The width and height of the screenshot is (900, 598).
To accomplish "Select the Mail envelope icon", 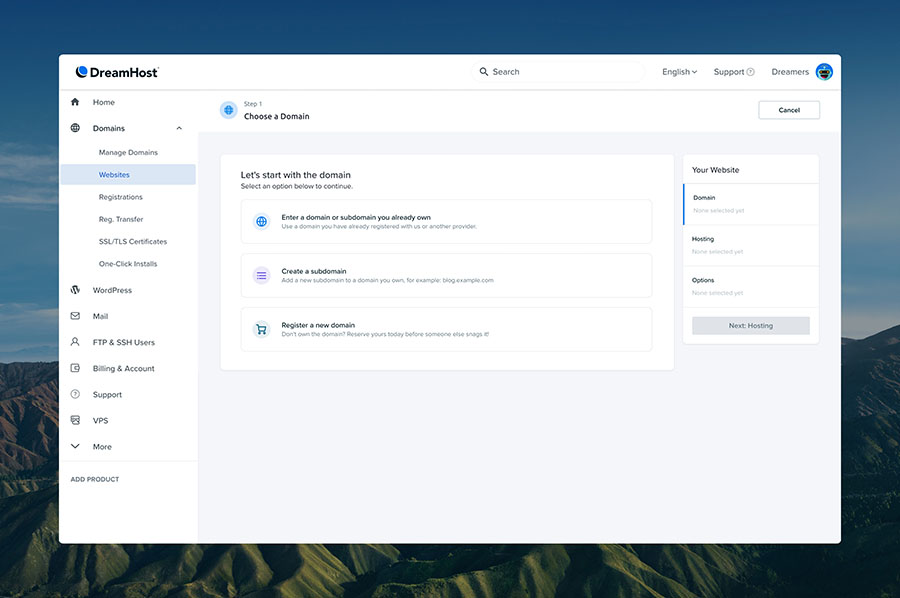I will click(75, 316).
